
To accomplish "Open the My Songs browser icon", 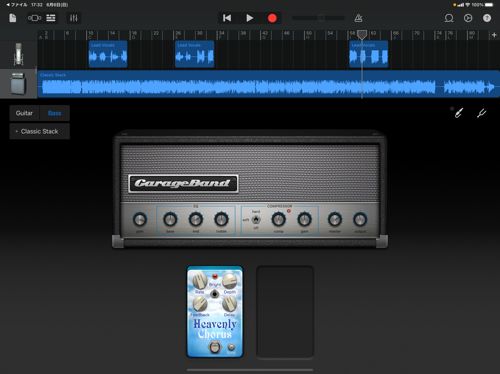I will [13, 18].
